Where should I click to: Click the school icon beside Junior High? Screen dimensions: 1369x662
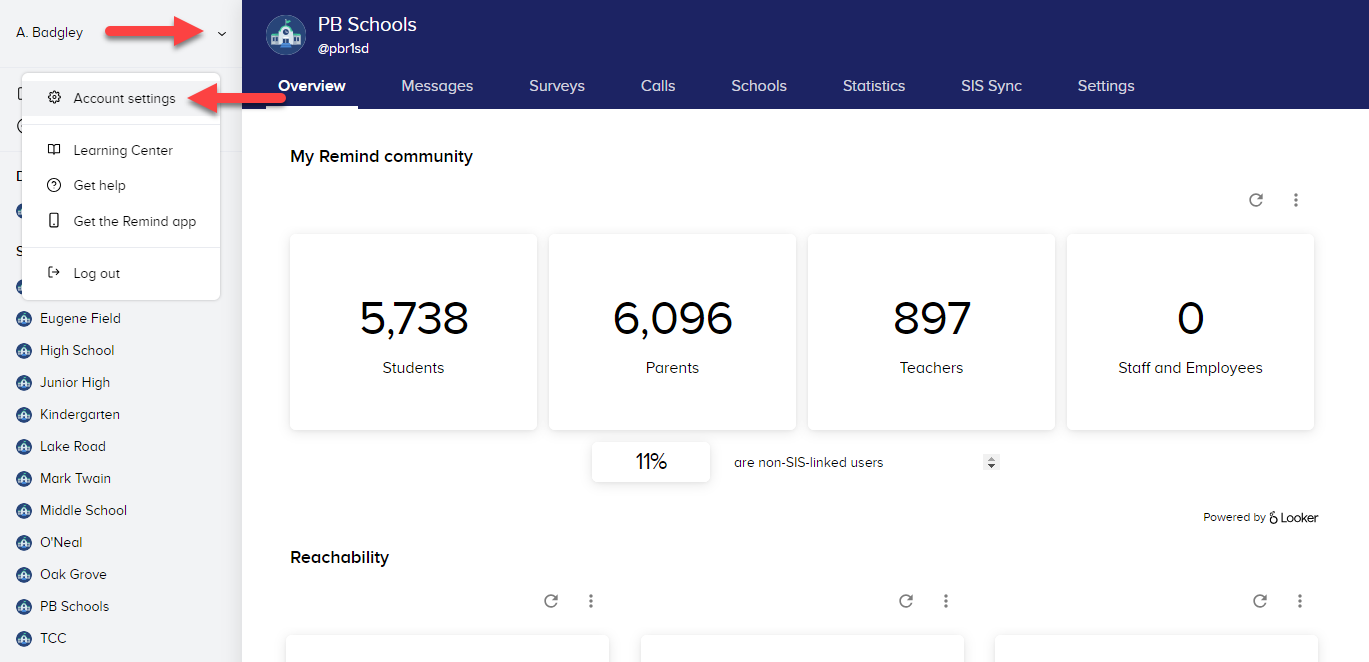pyautogui.click(x=24, y=383)
